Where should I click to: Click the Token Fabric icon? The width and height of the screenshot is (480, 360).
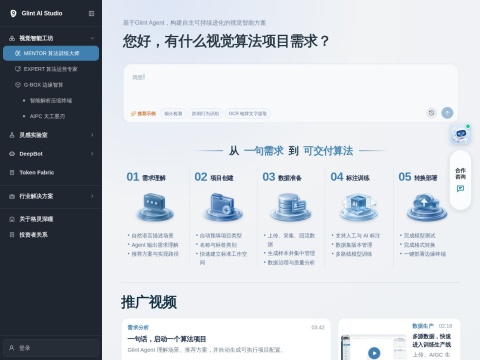pos(12,172)
